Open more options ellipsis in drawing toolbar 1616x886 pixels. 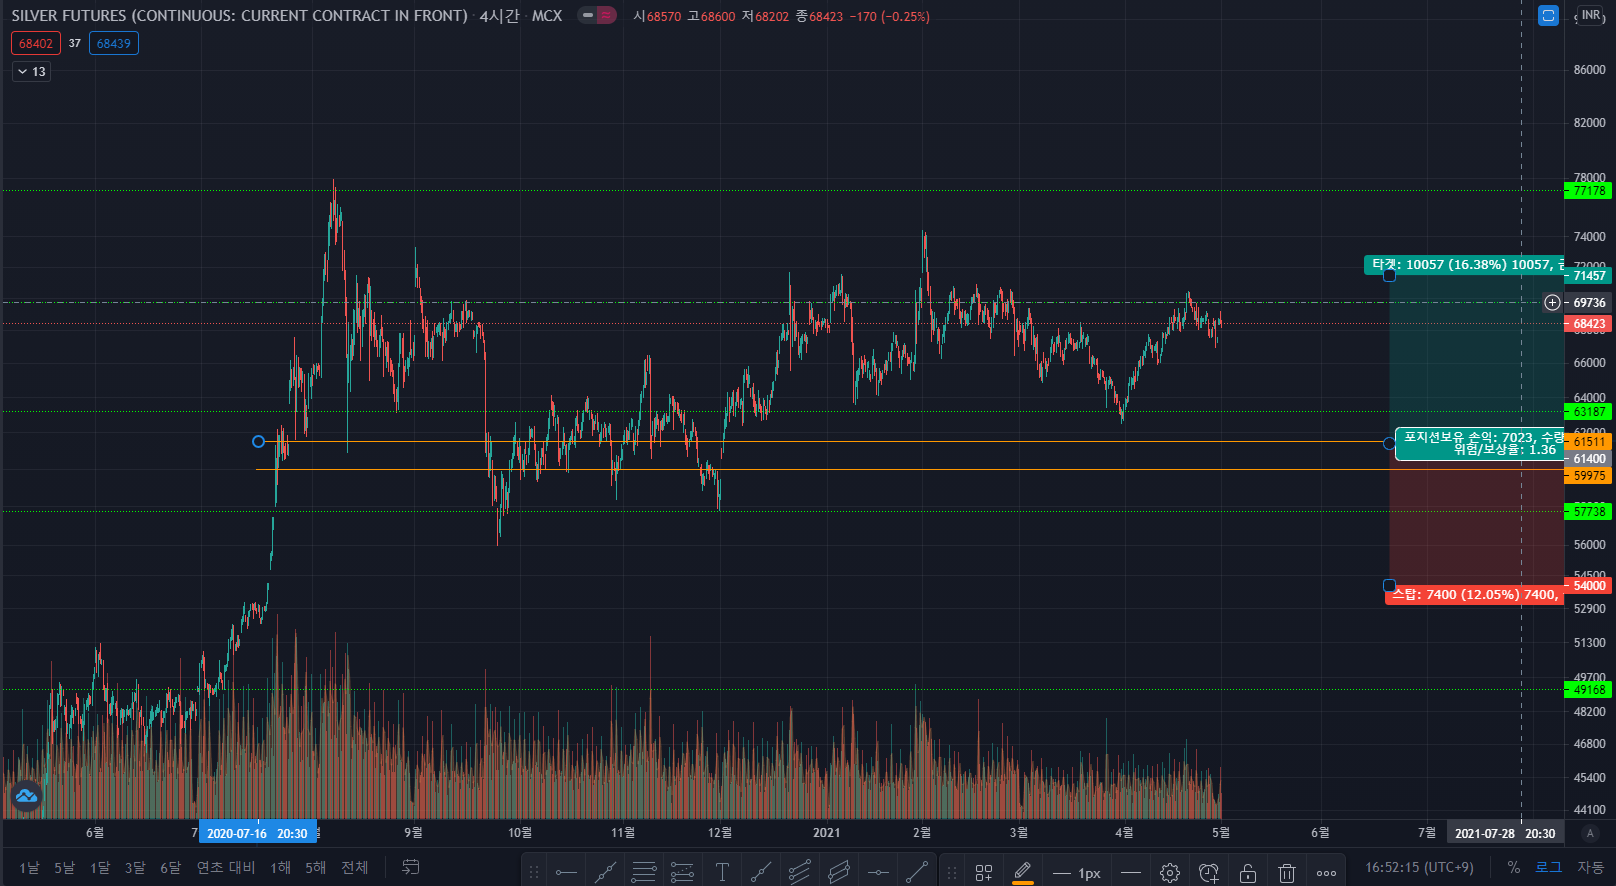click(1326, 873)
